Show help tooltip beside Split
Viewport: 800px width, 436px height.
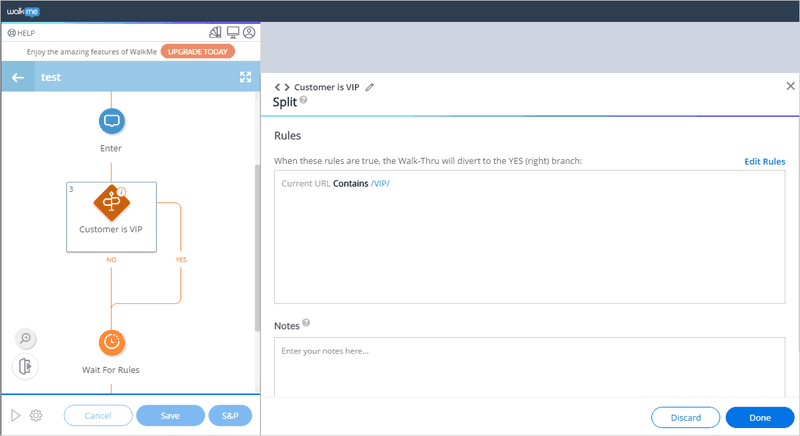point(304,100)
